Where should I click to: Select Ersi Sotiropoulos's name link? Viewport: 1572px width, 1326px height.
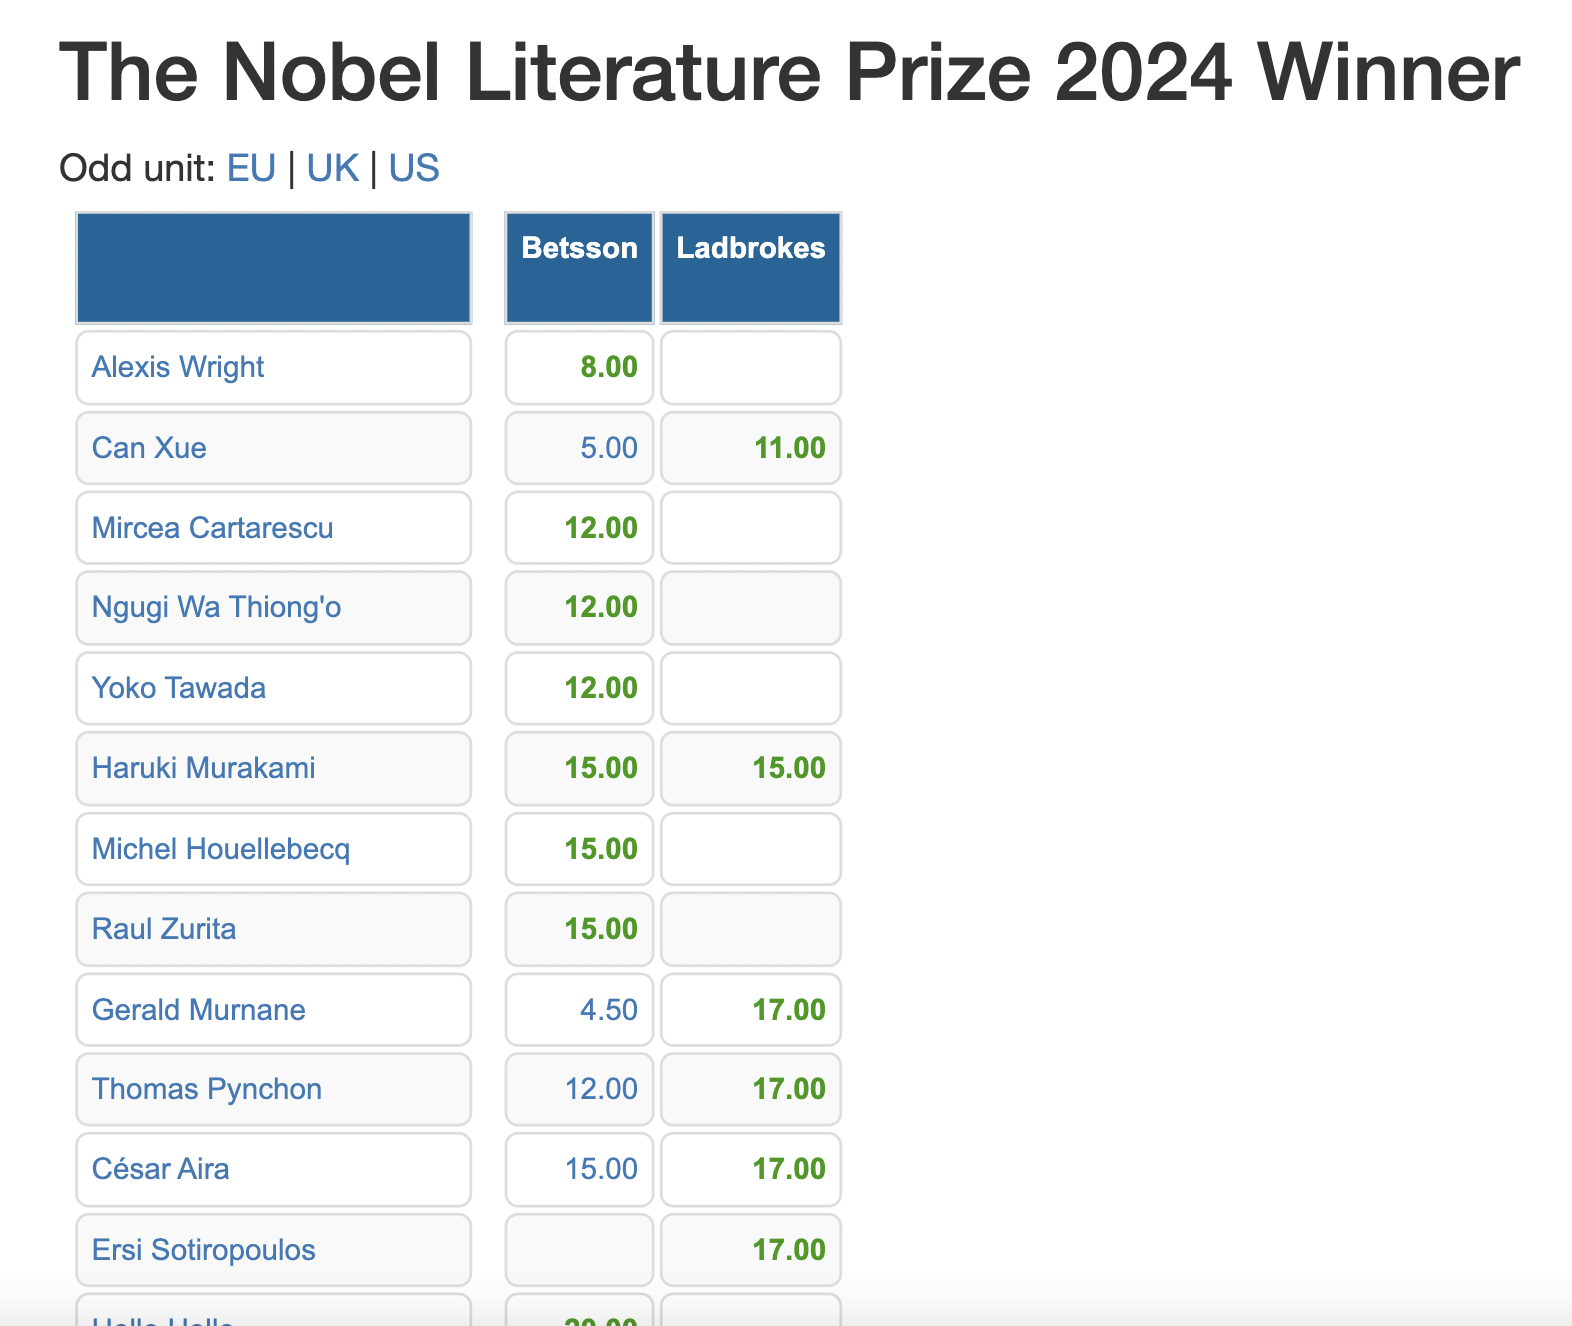click(203, 1250)
